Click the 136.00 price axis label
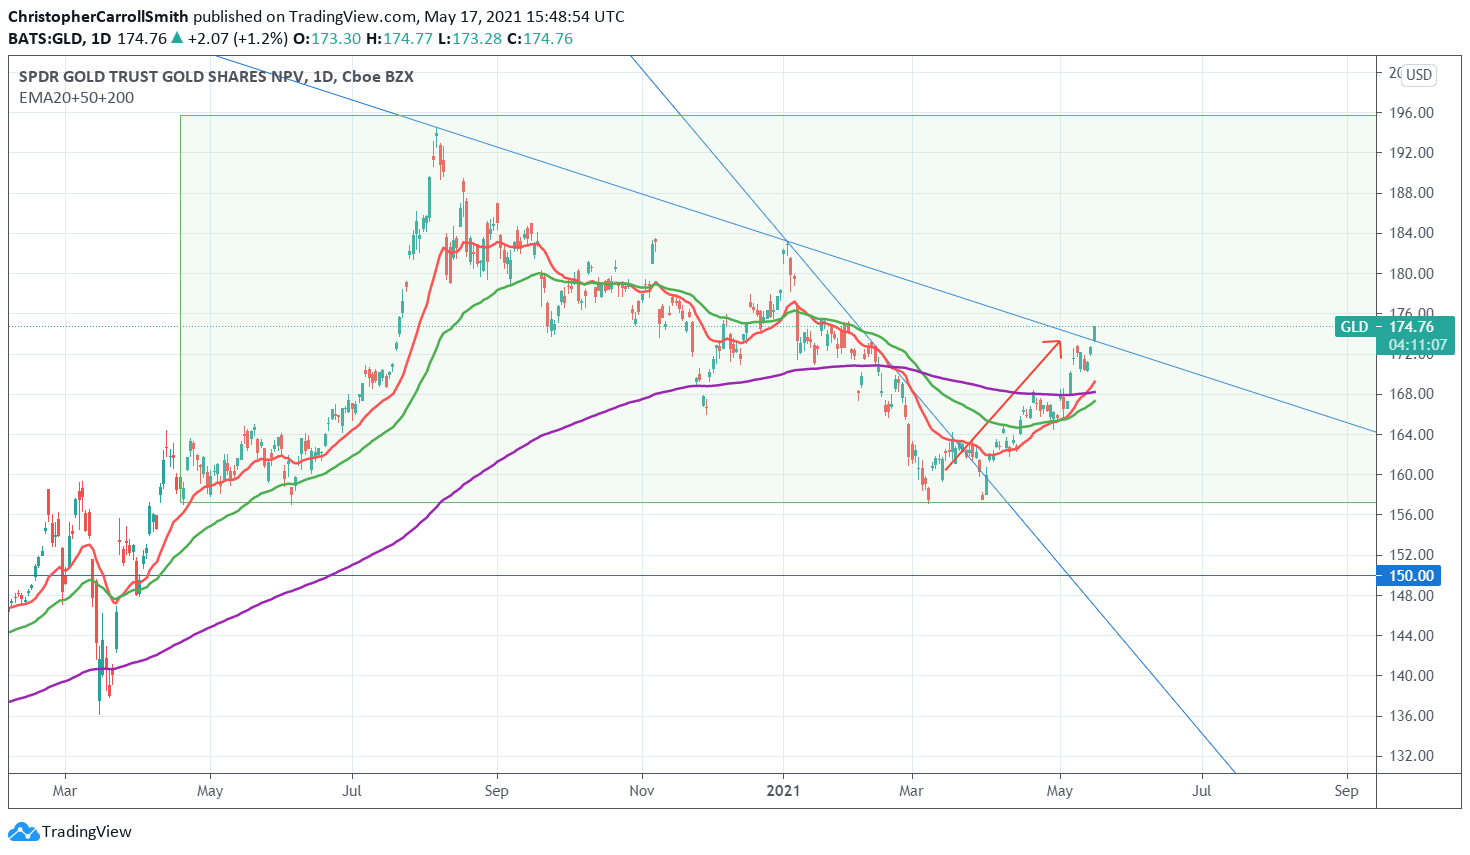Screen dimensions: 1470x855 tap(1411, 716)
